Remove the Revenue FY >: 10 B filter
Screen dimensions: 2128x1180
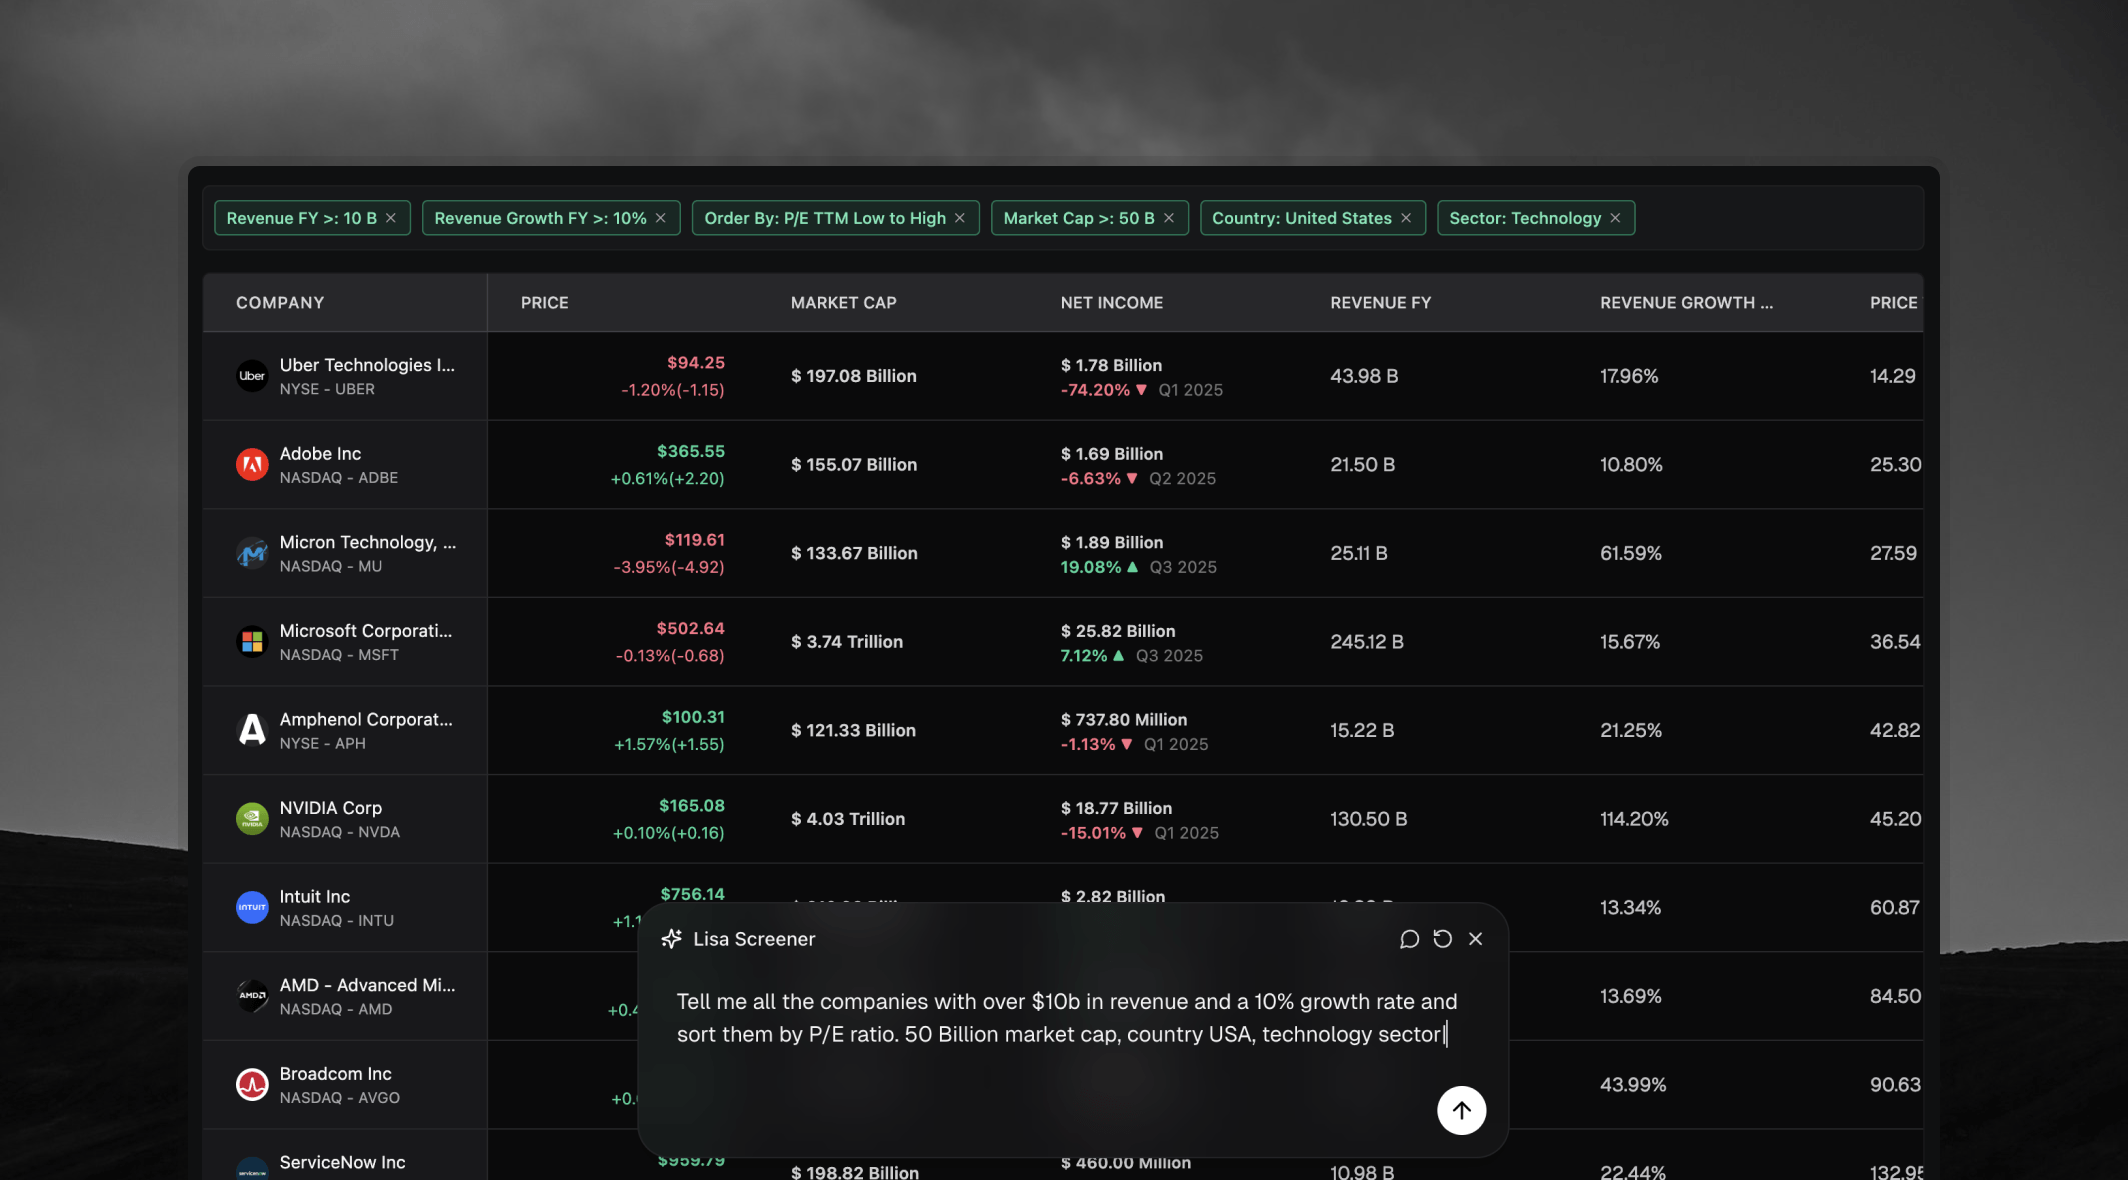tap(391, 218)
